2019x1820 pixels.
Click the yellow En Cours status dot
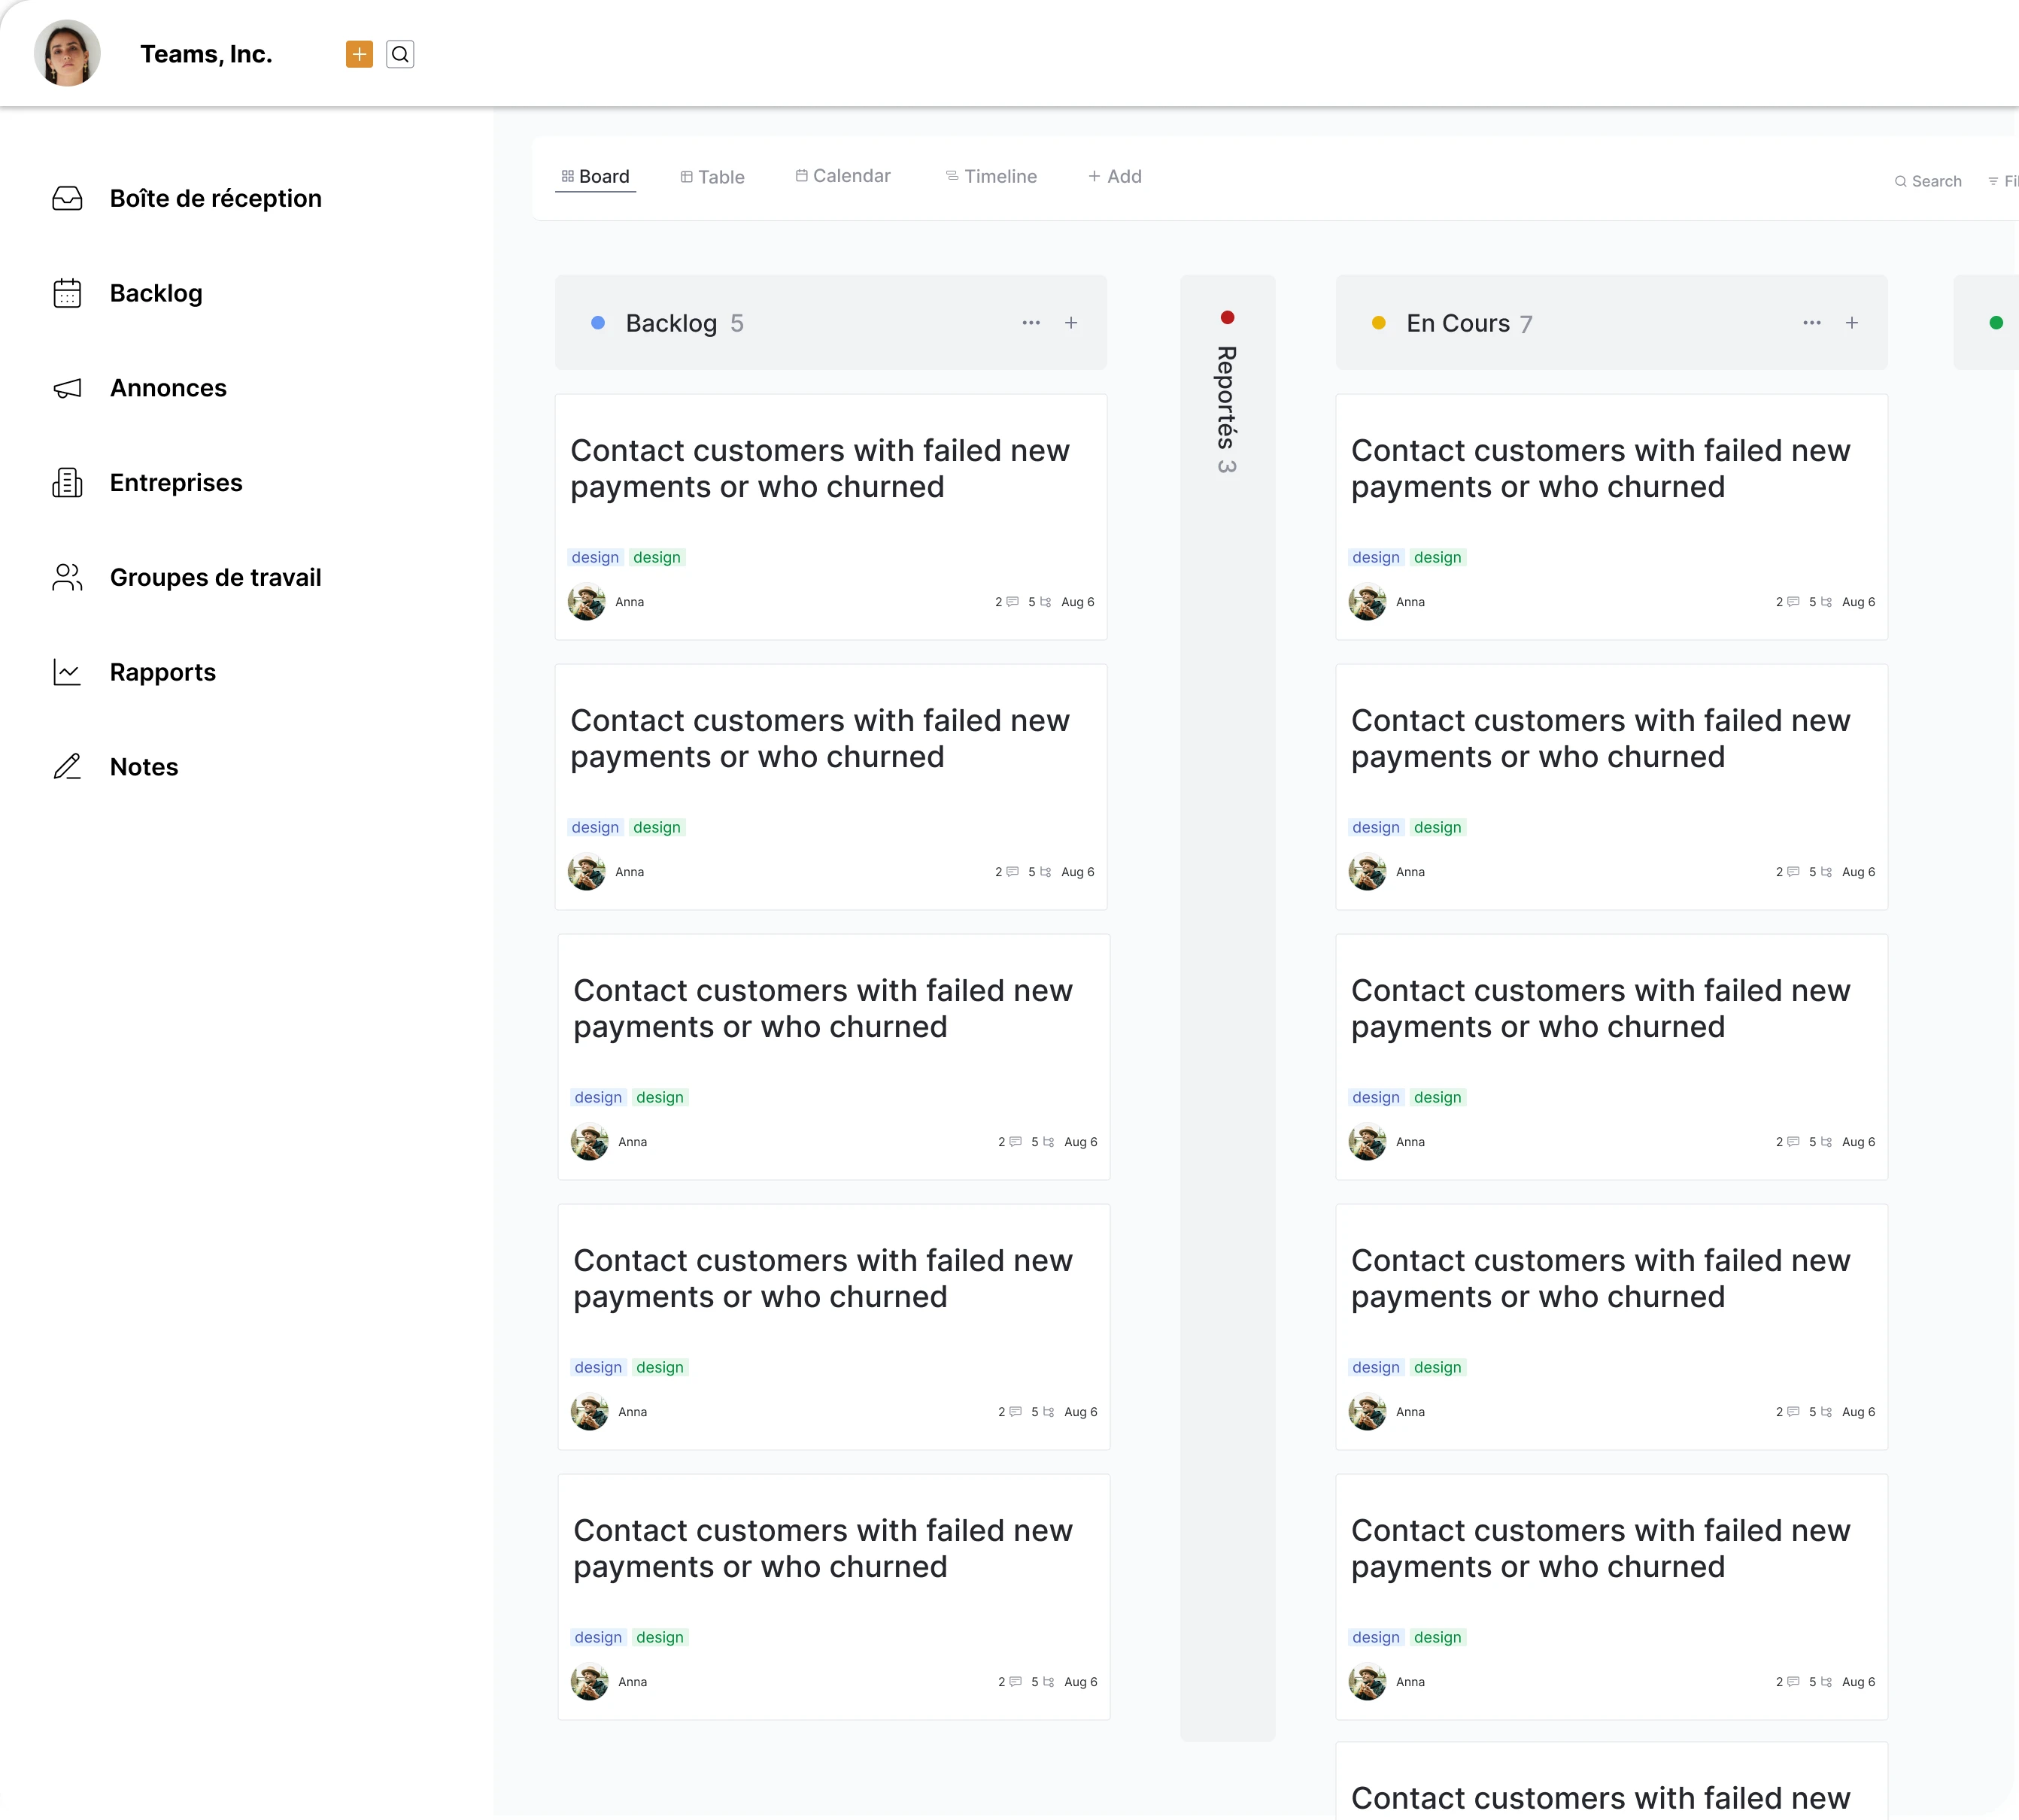point(1378,323)
